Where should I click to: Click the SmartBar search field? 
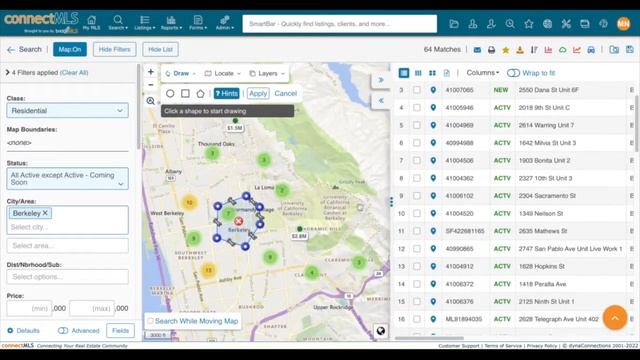pos(340,24)
